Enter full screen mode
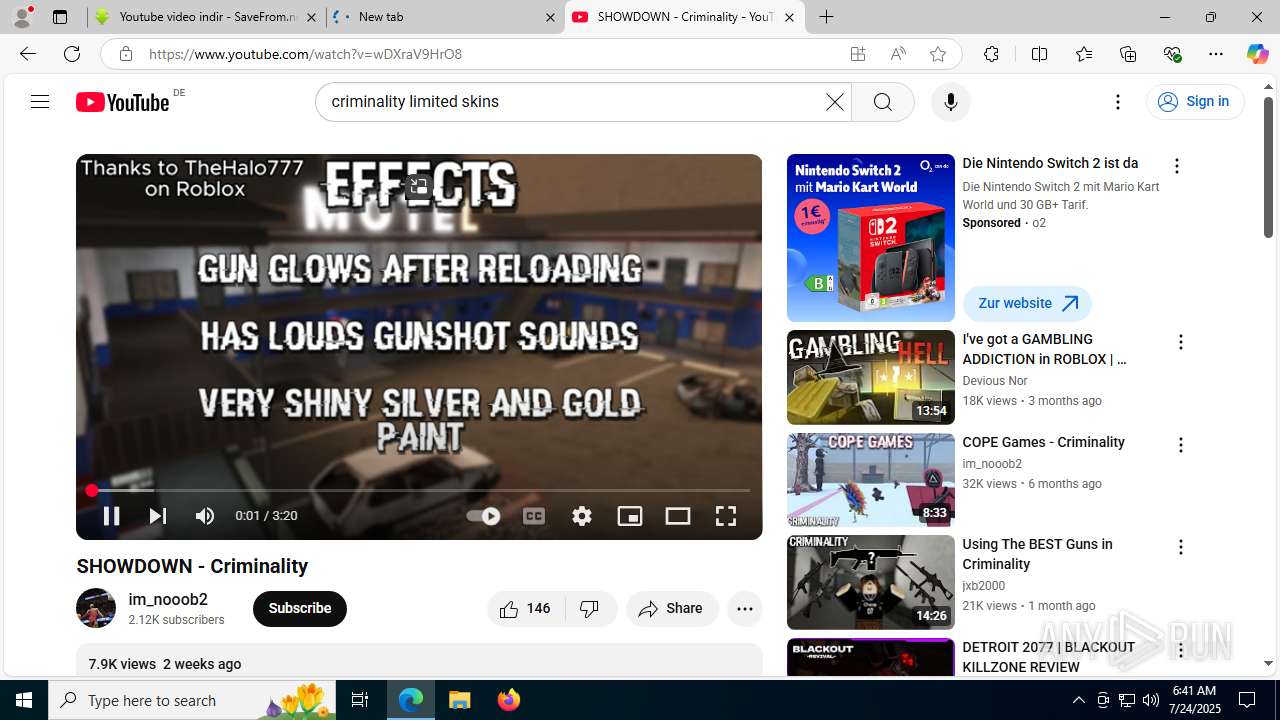 coord(726,516)
